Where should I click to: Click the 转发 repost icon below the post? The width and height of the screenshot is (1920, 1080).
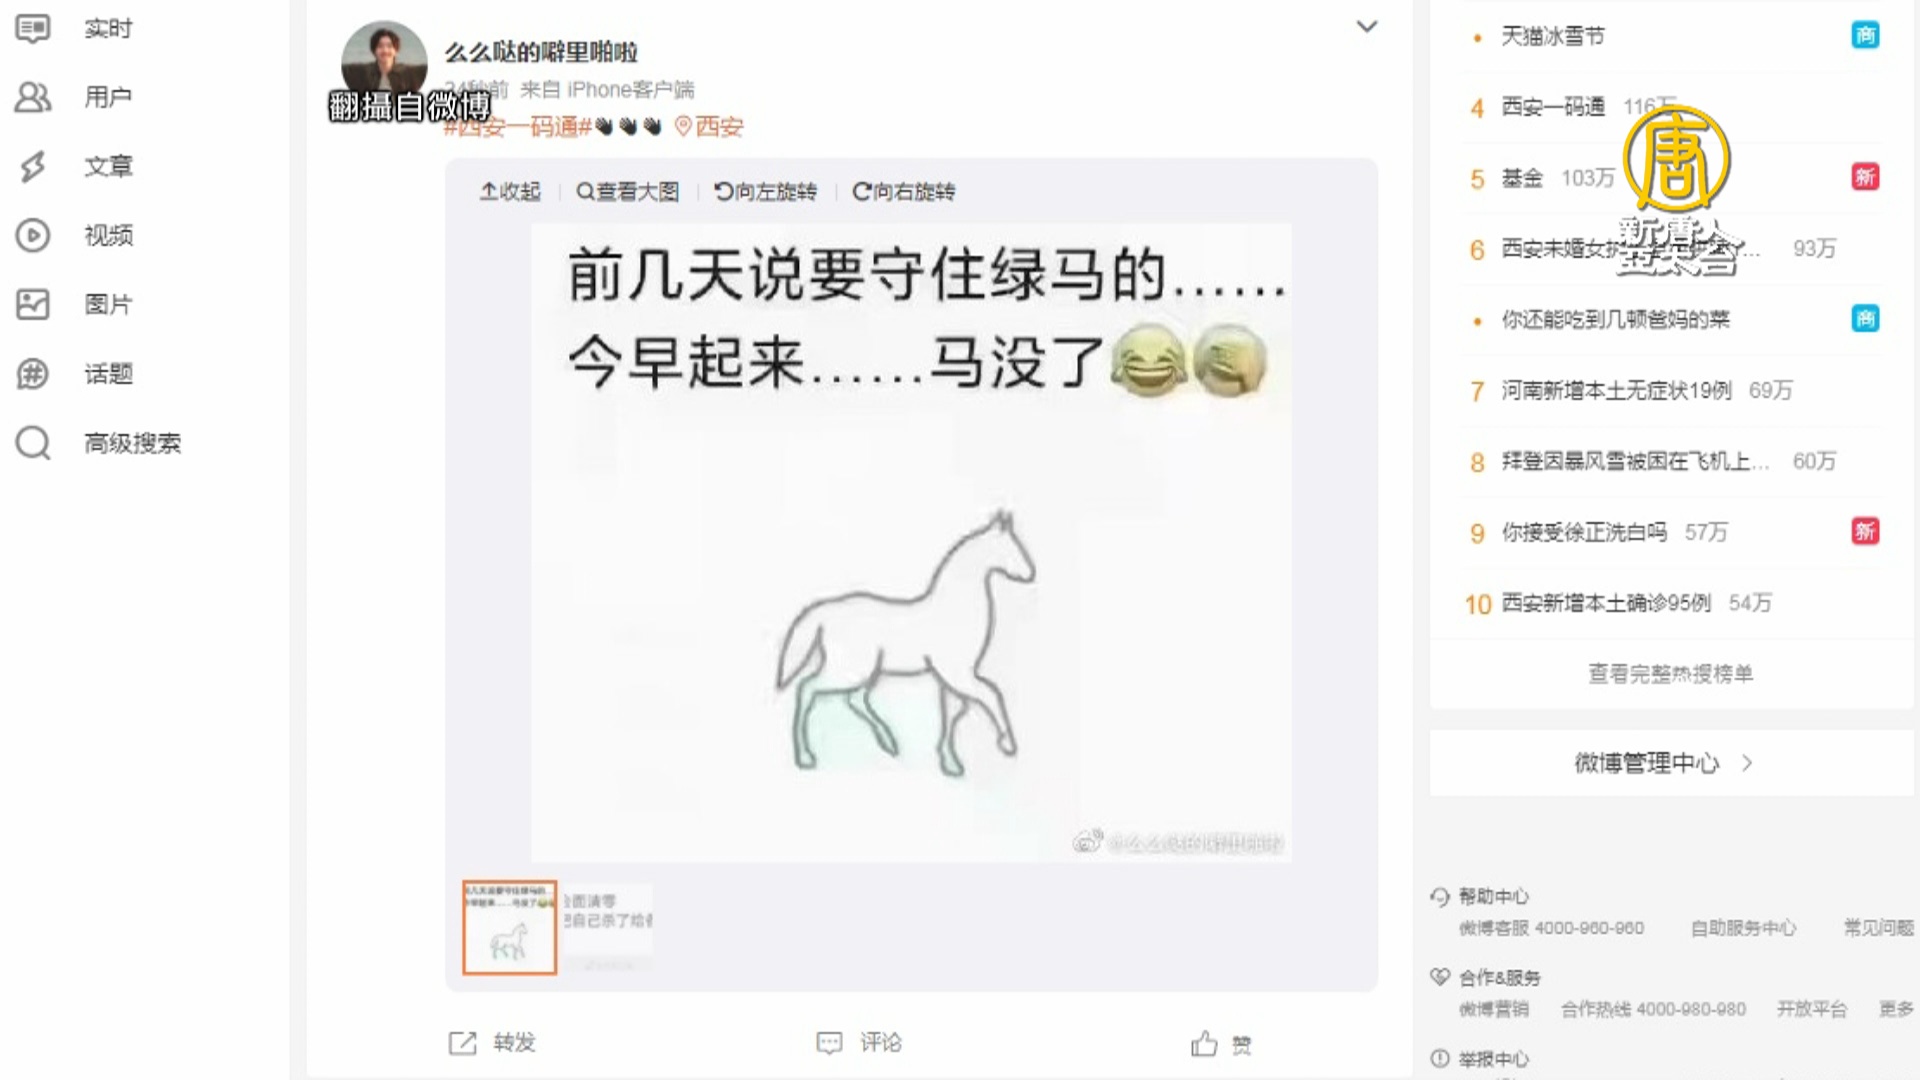click(462, 1043)
